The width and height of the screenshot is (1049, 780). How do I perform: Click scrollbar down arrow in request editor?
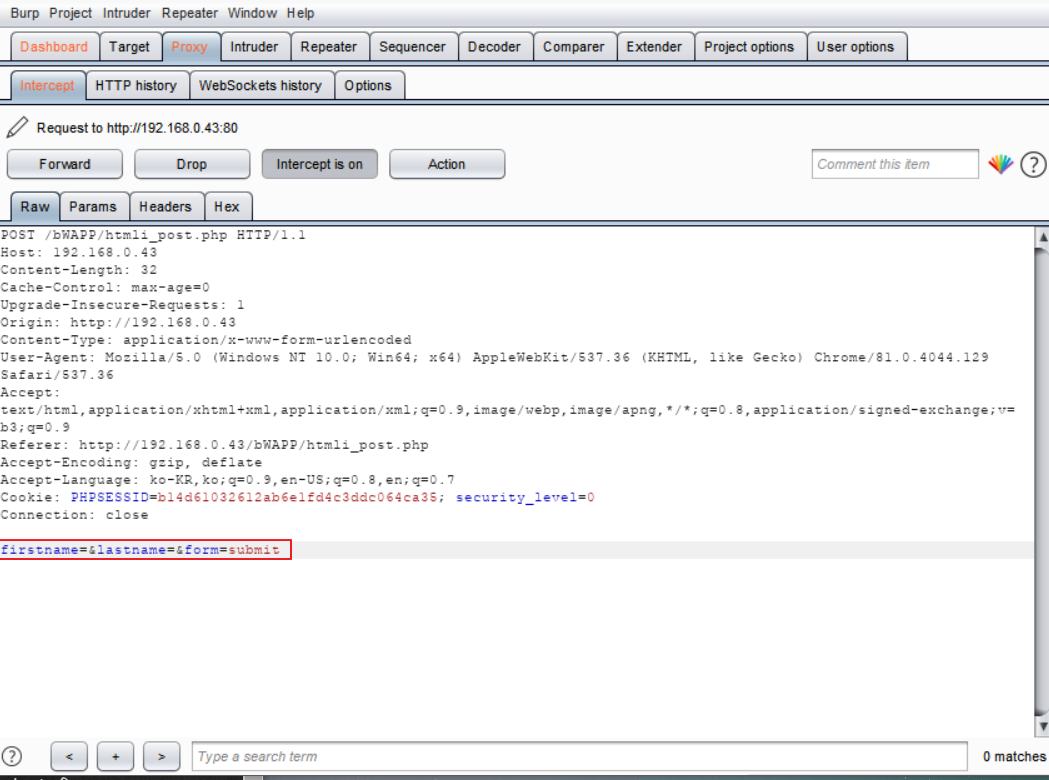point(1042,726)
